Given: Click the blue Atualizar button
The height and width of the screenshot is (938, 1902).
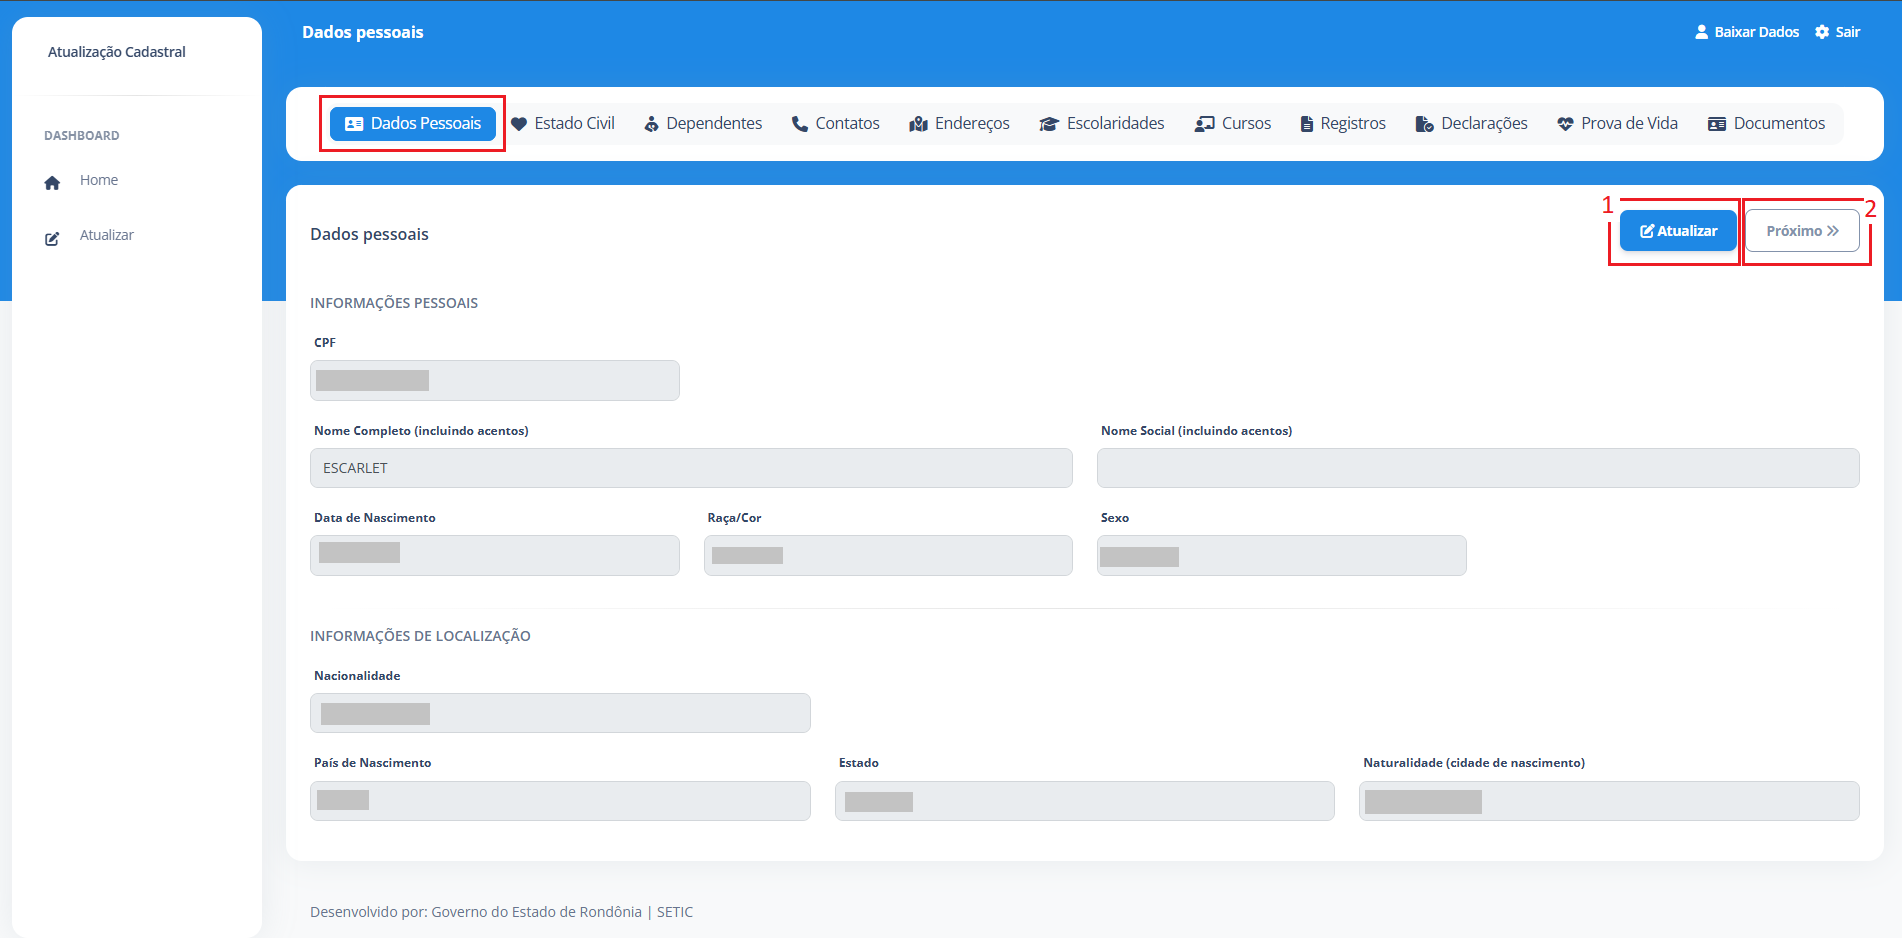Looking at the screenshot, I should pos(1678,231).
